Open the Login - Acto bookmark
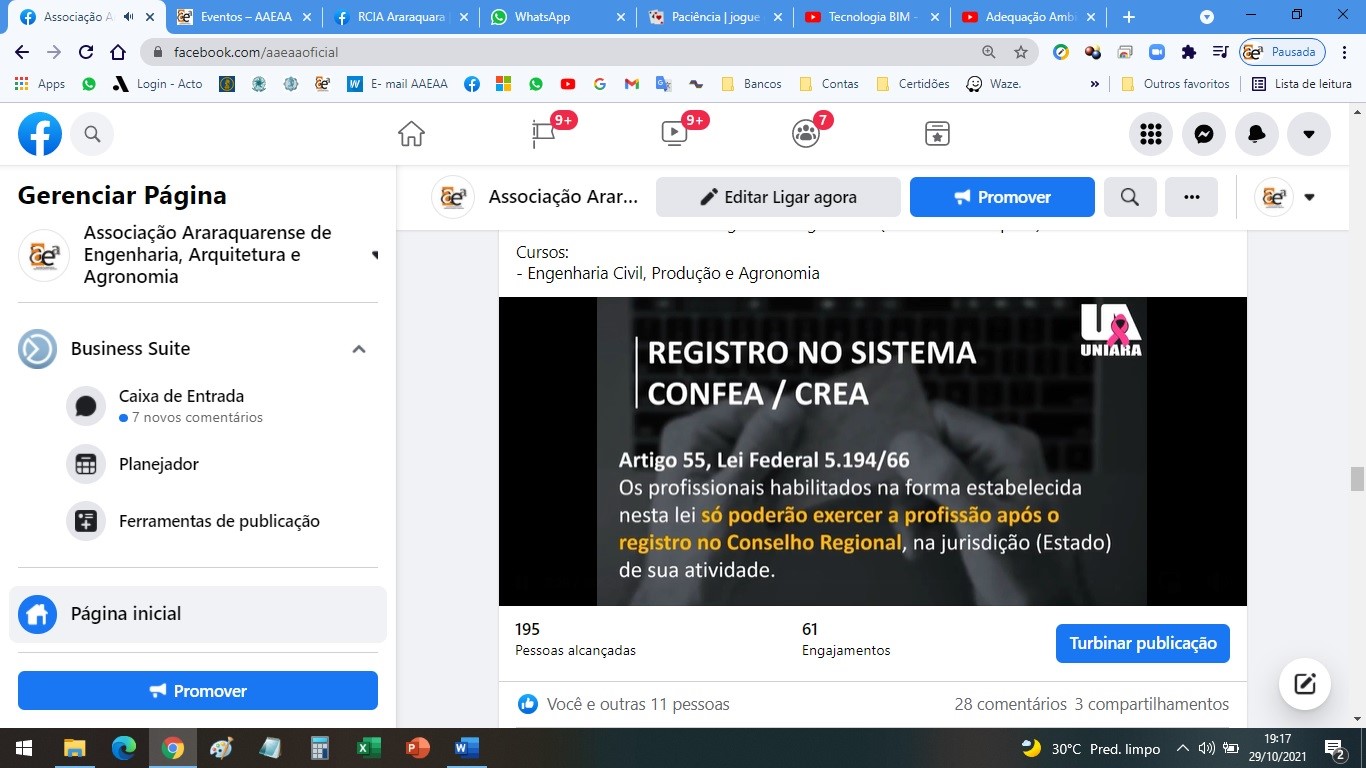1366x768 pixels. [157, 84]
